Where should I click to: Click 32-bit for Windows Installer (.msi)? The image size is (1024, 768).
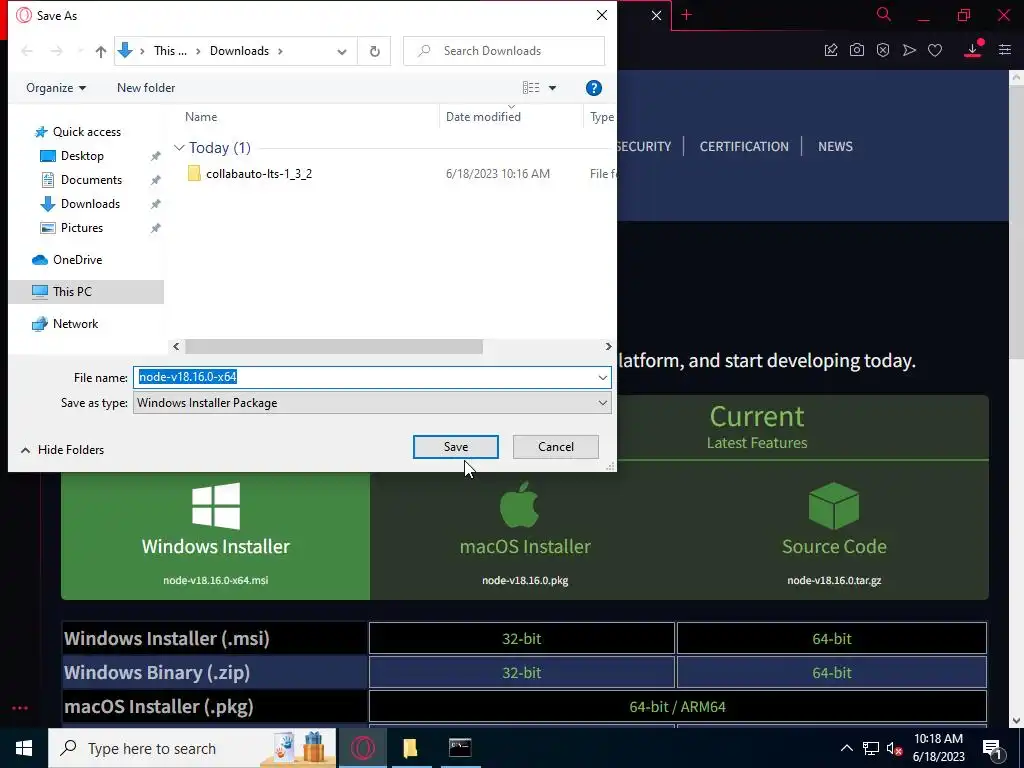pyautogui.click(x=521, y=639)
